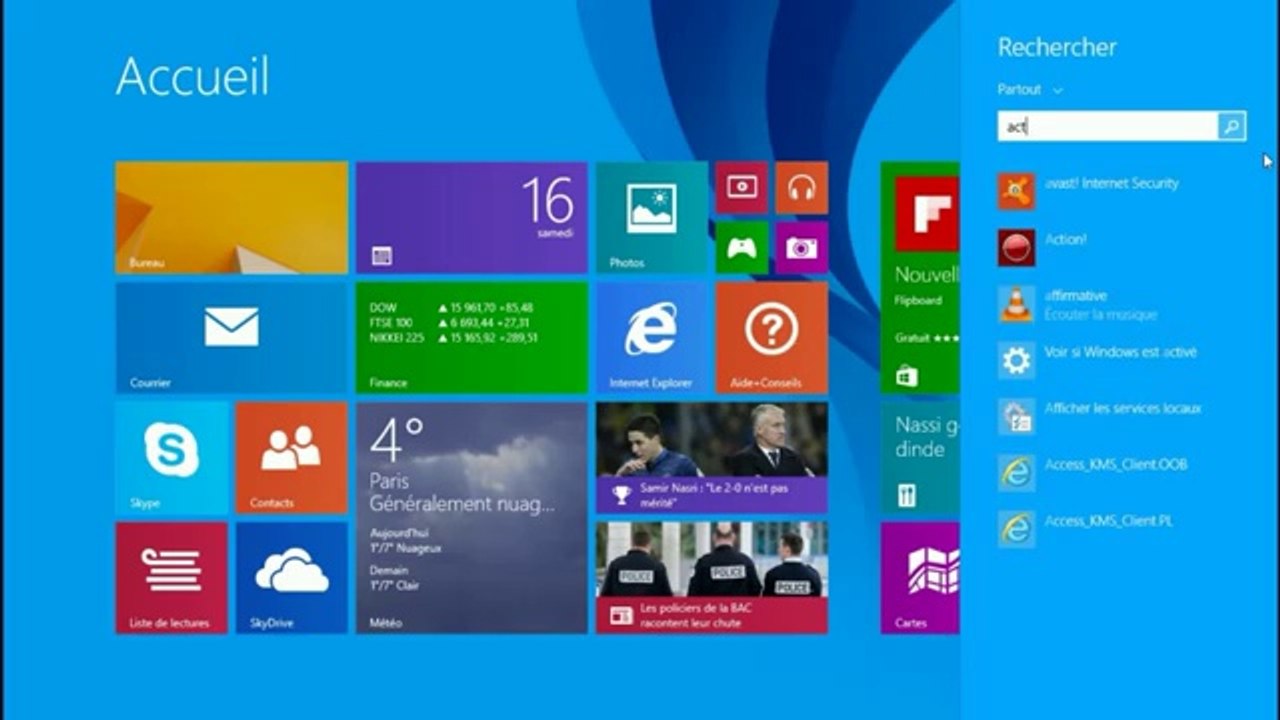
Task: Open the Météo Paris weather tile
Action: 472,518
